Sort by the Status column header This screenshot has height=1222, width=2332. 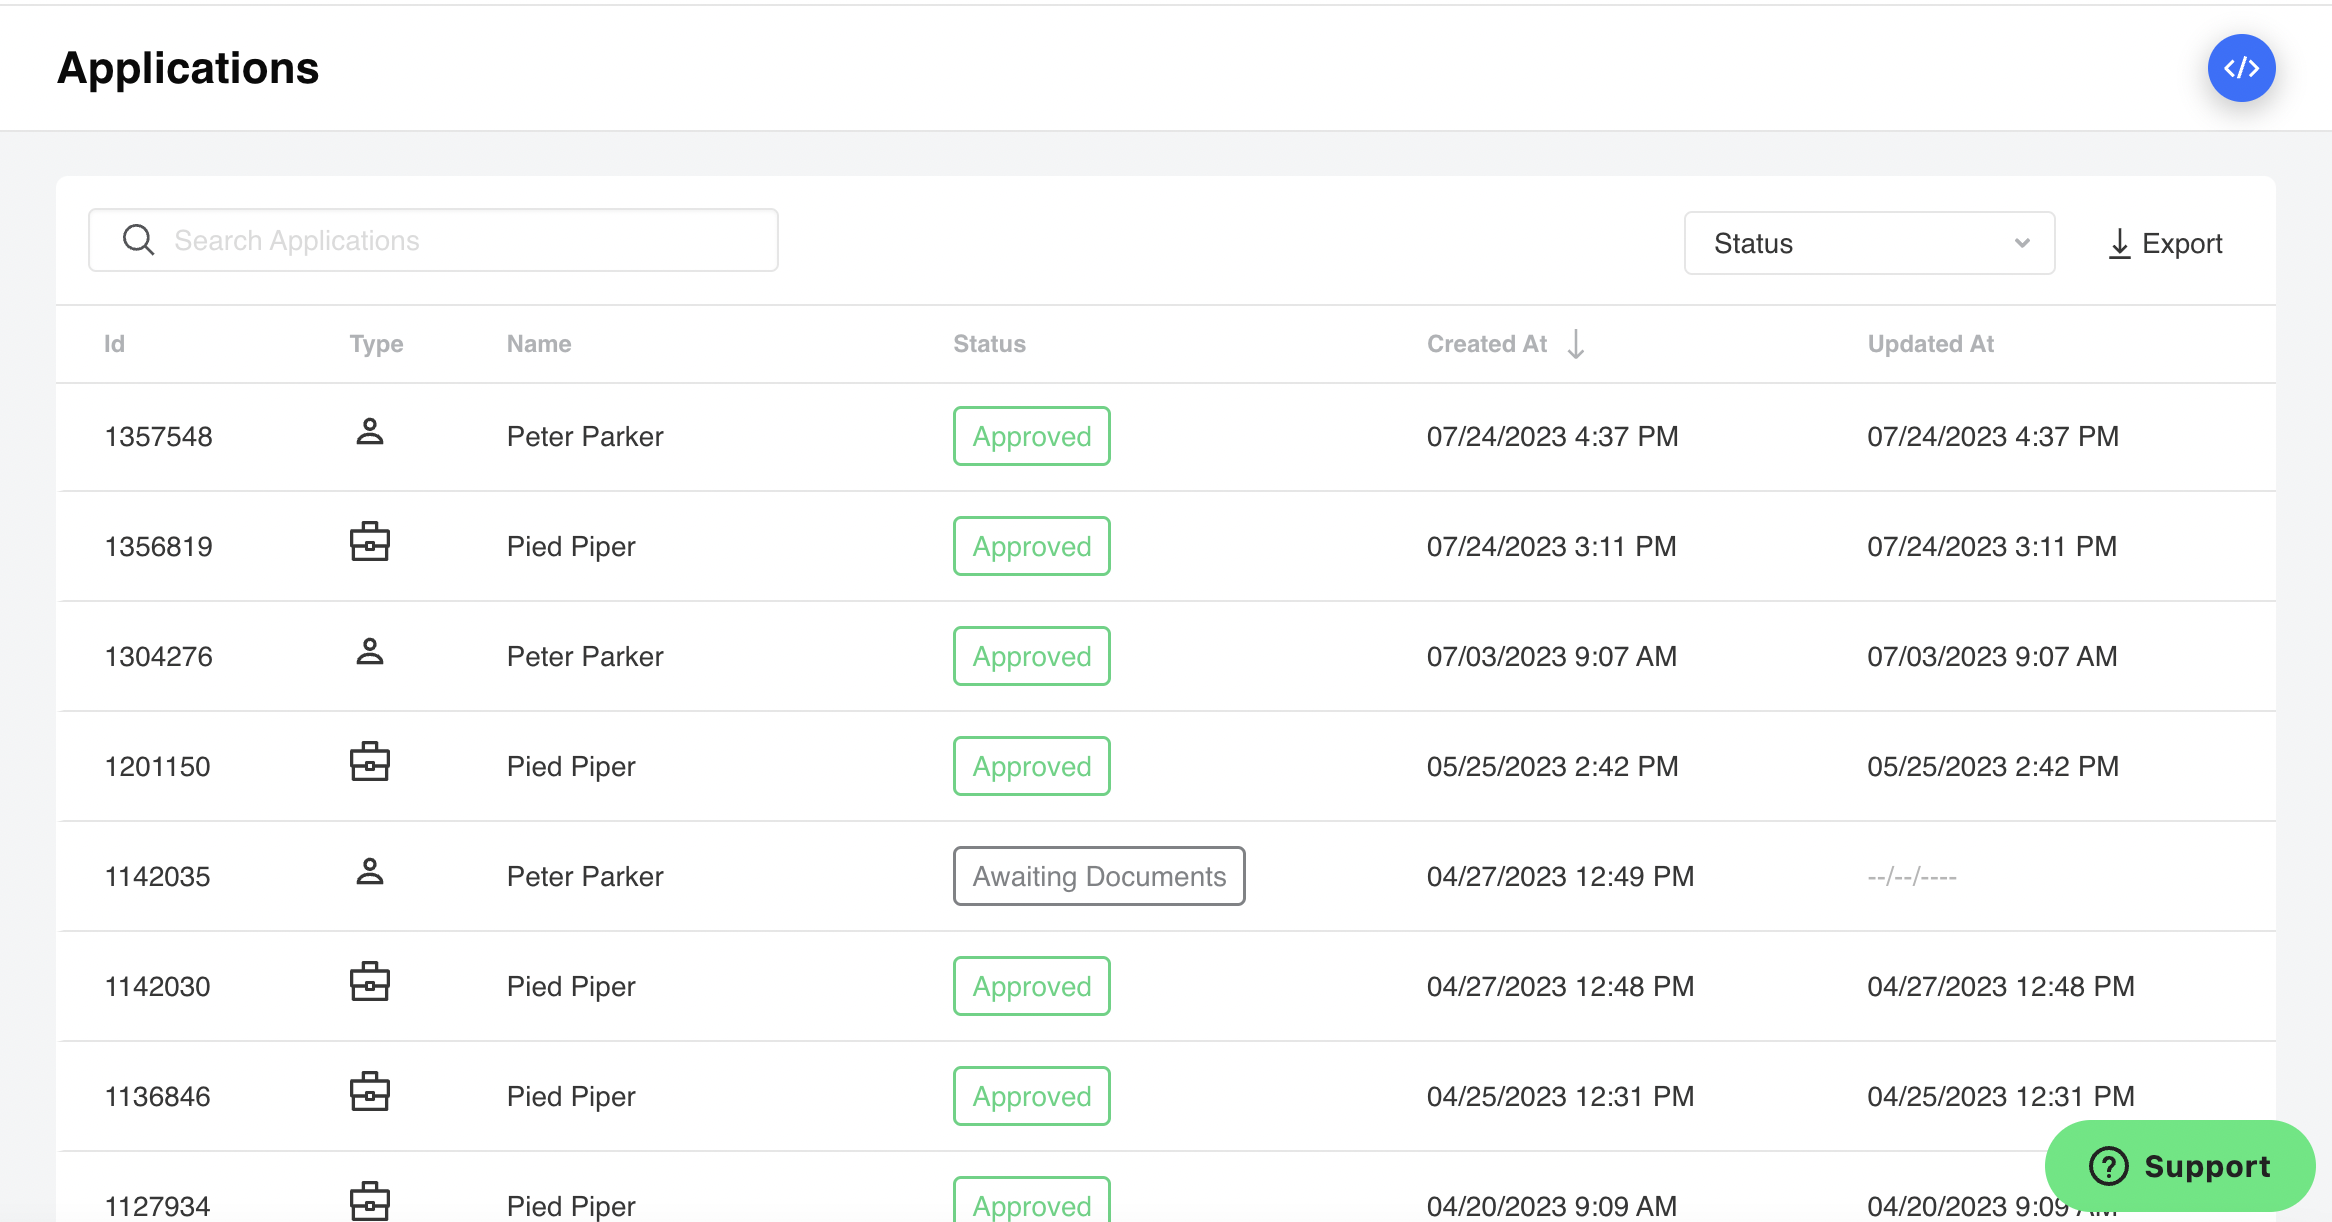pos(989,344)
